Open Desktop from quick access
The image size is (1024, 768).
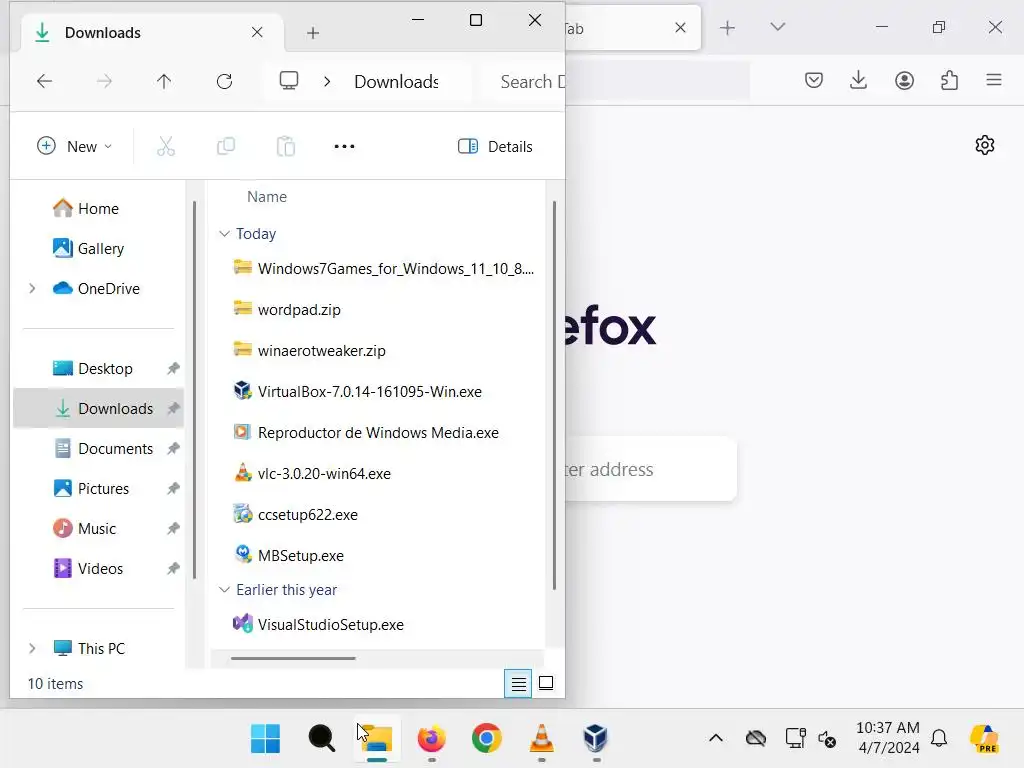pyautogui.click(x=93, y=368)
